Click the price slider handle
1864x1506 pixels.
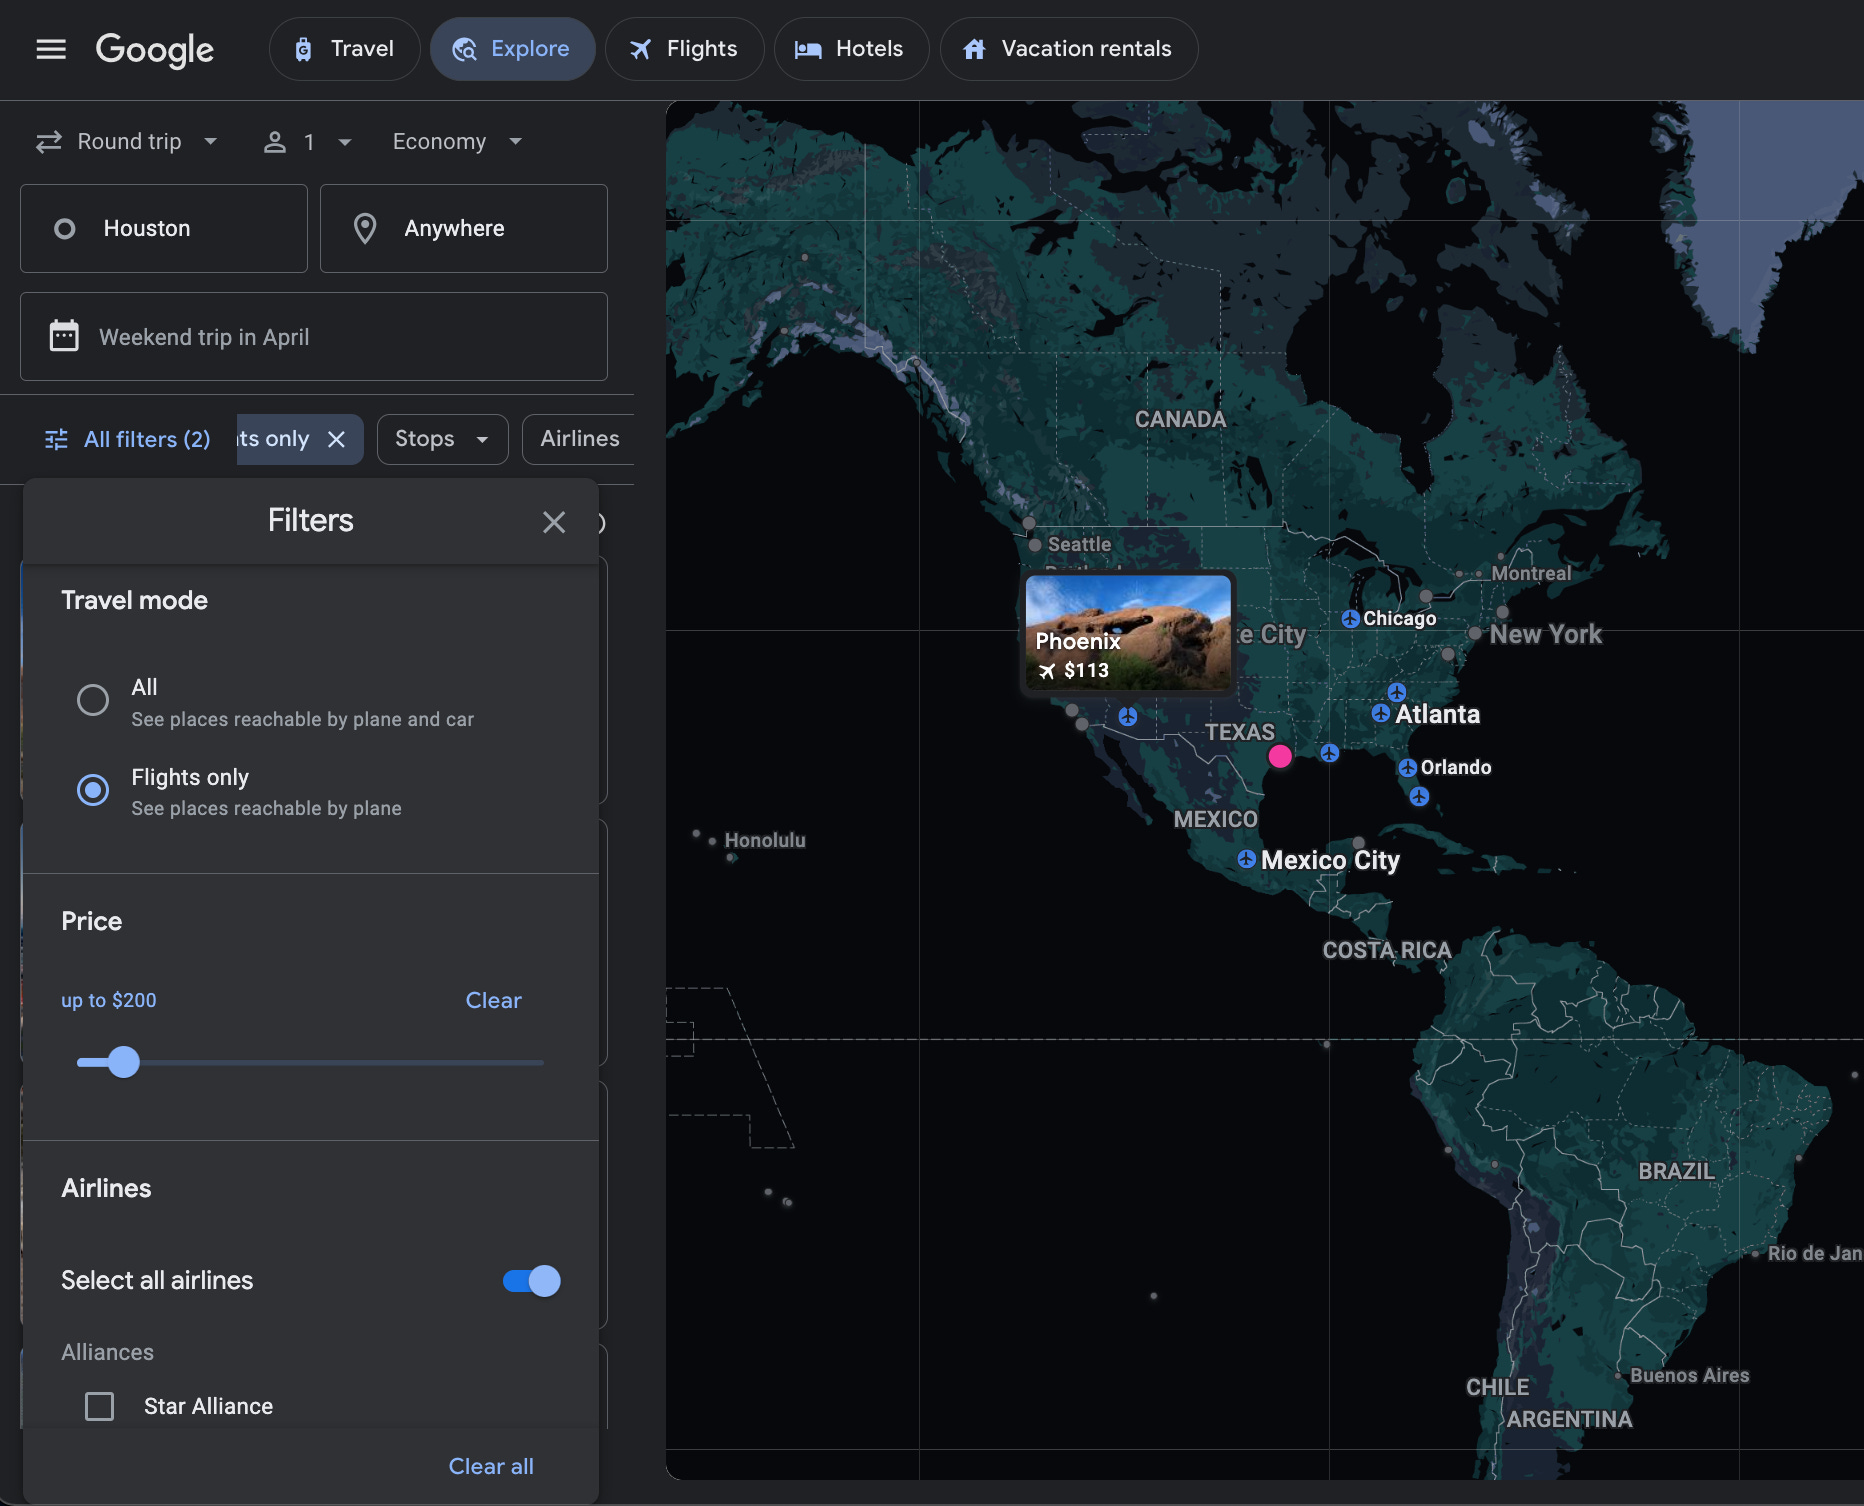tap(124, 1062)
